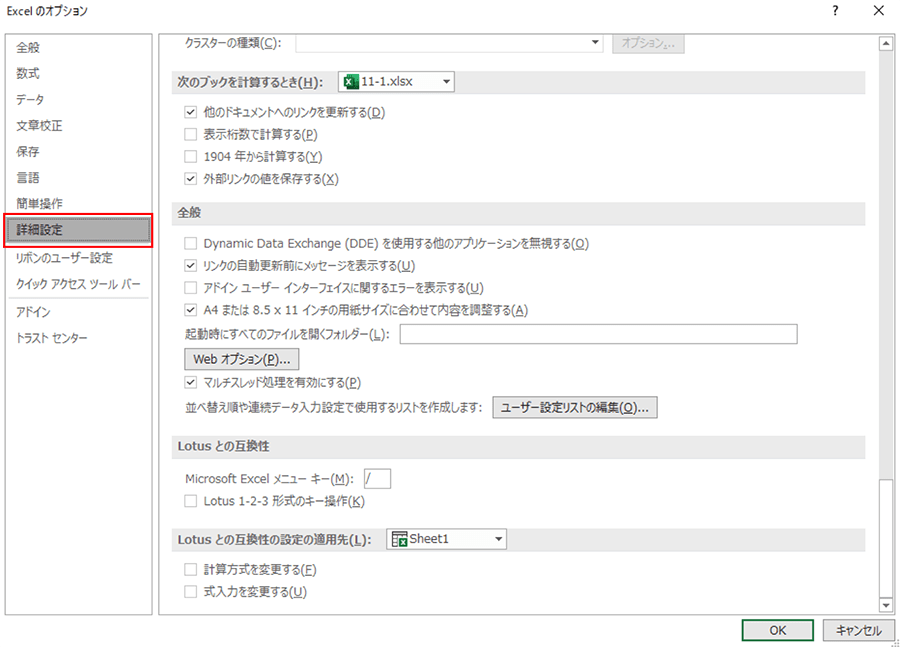Toggle マルチスレッド処理を有効にする checkbox

(191, 382)
